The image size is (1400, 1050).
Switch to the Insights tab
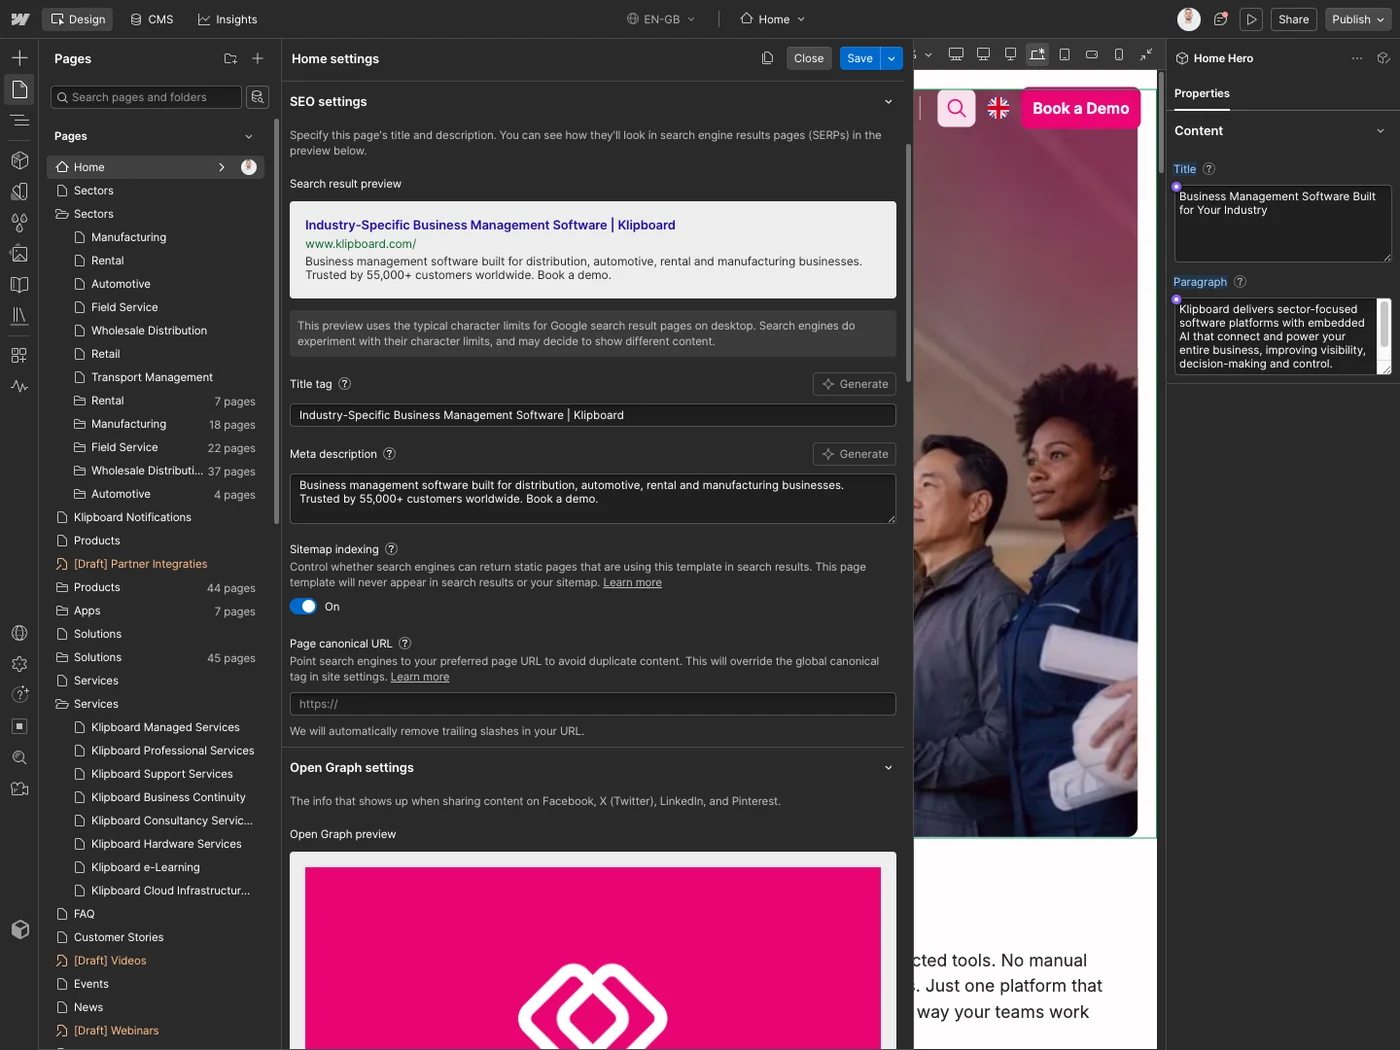[x=228, y=19]
